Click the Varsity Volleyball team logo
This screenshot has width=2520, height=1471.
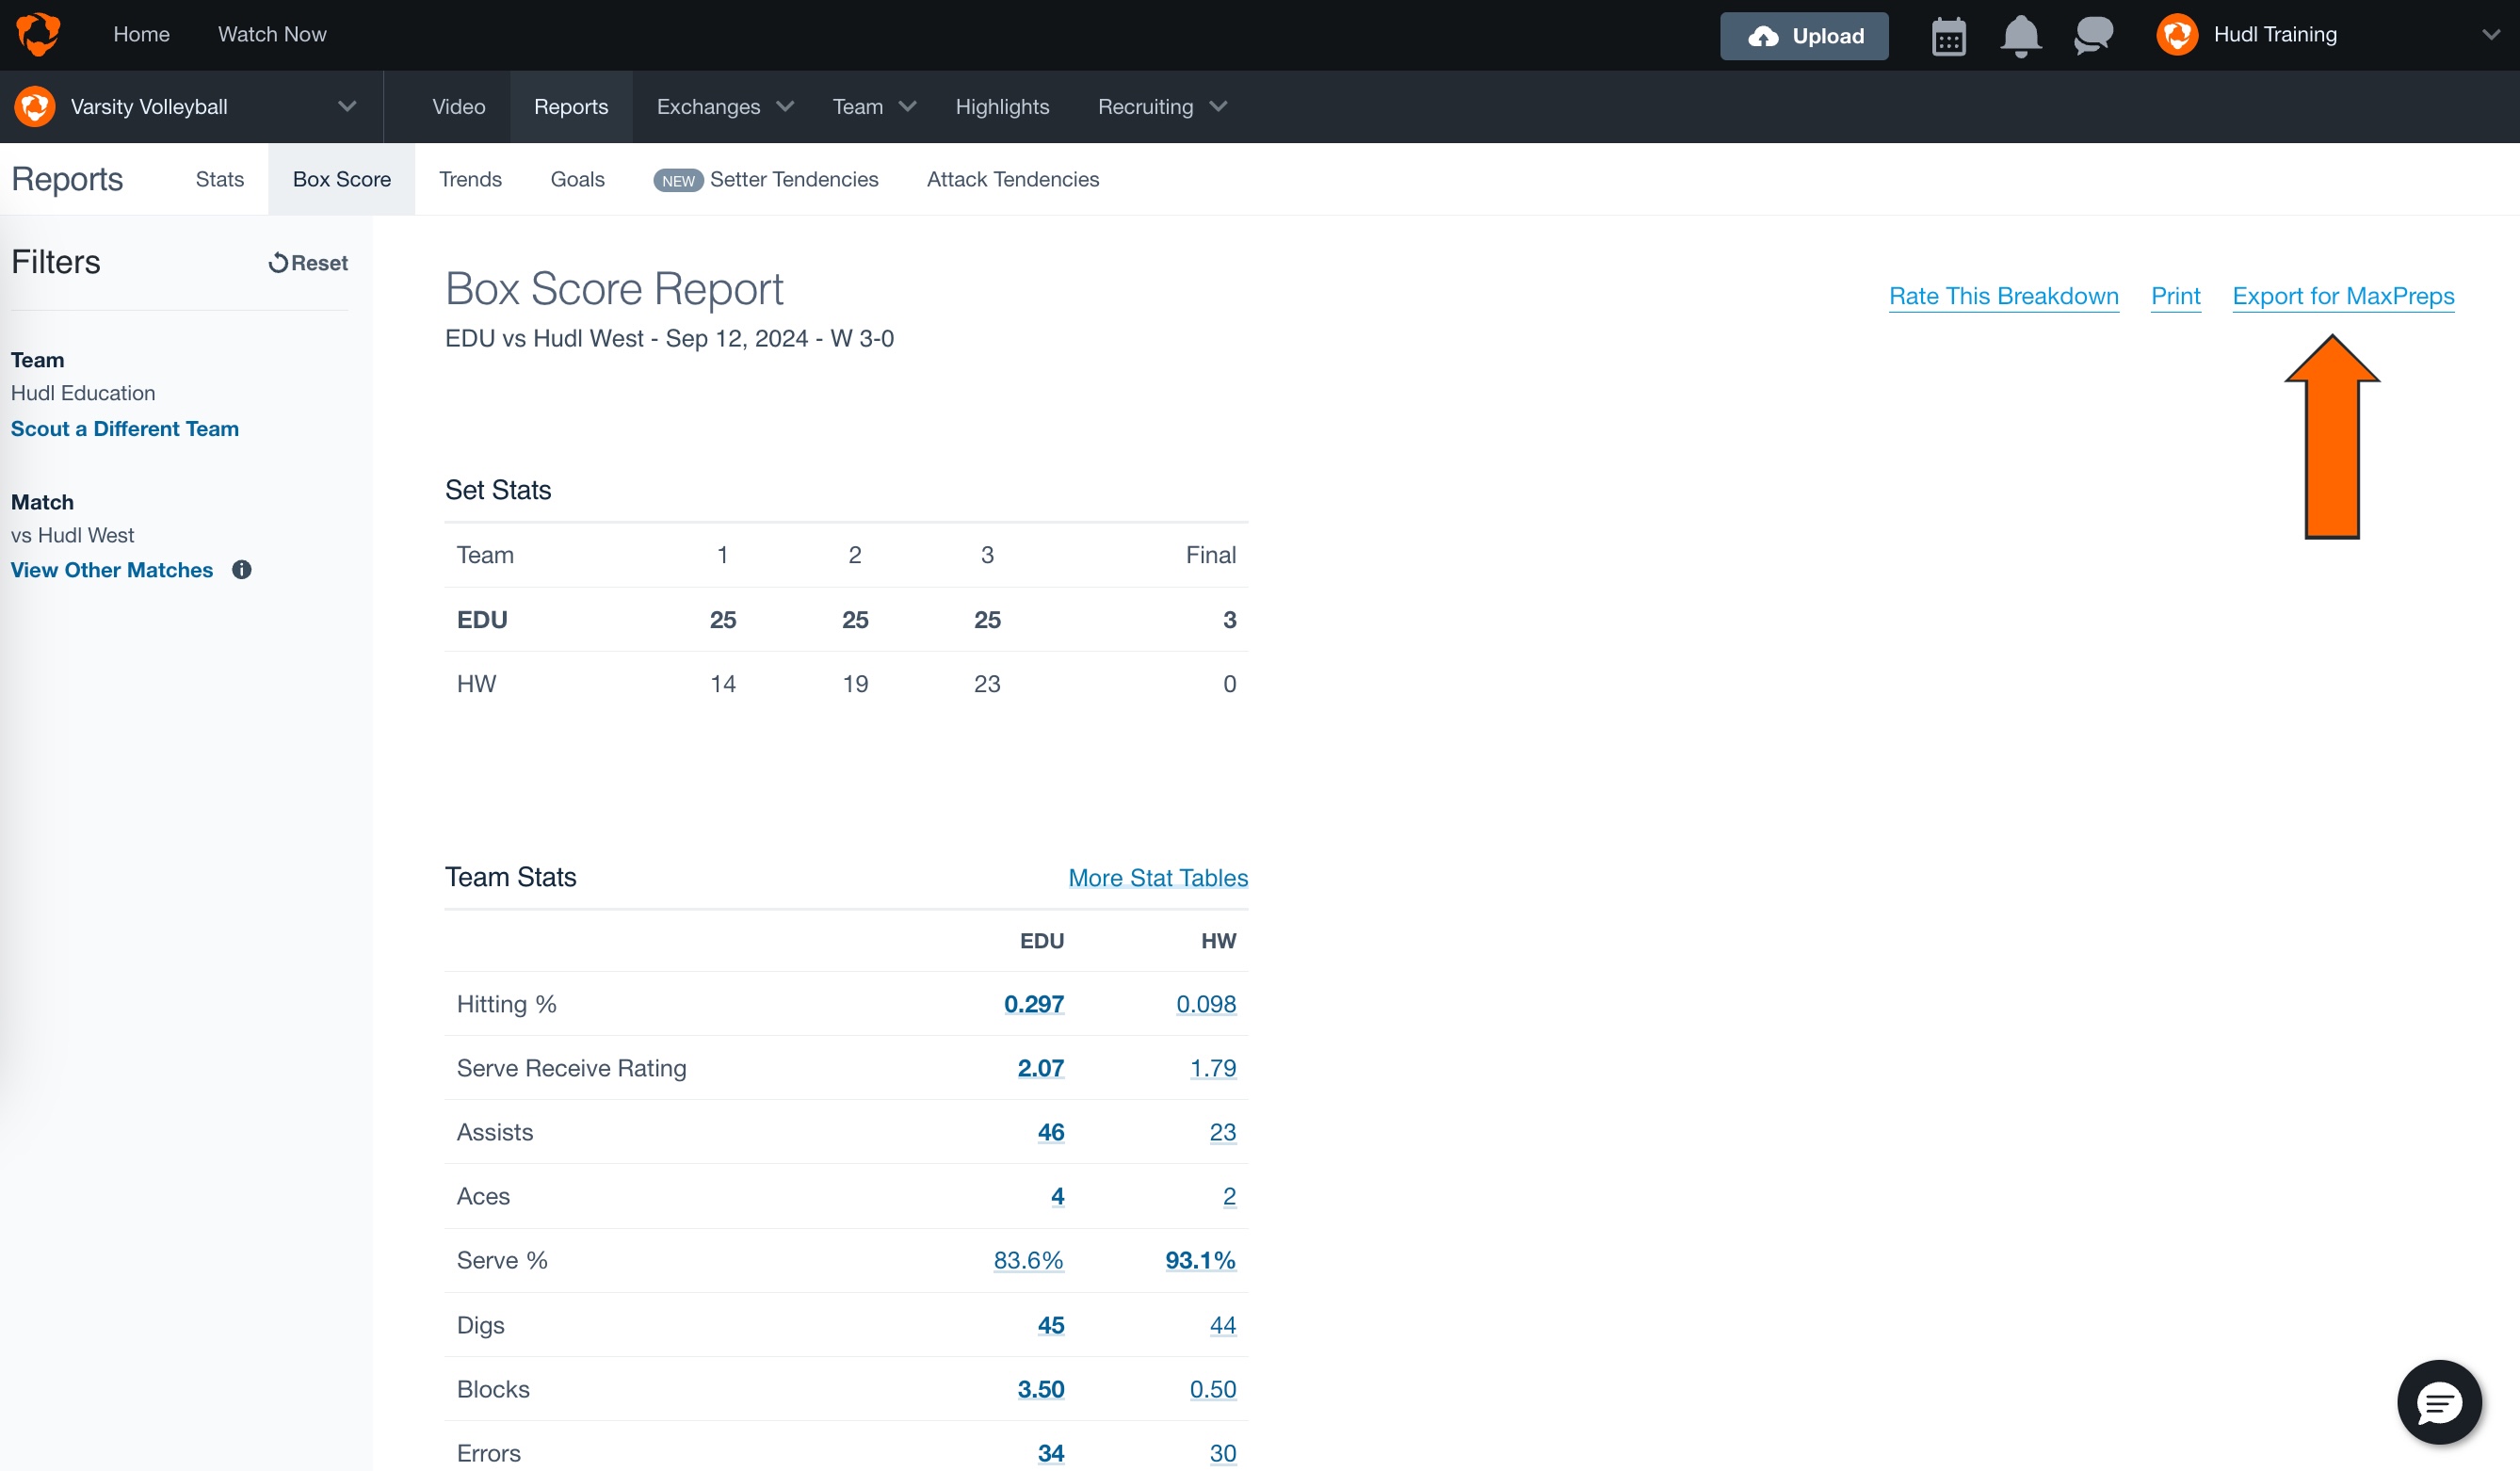point(33,106)
